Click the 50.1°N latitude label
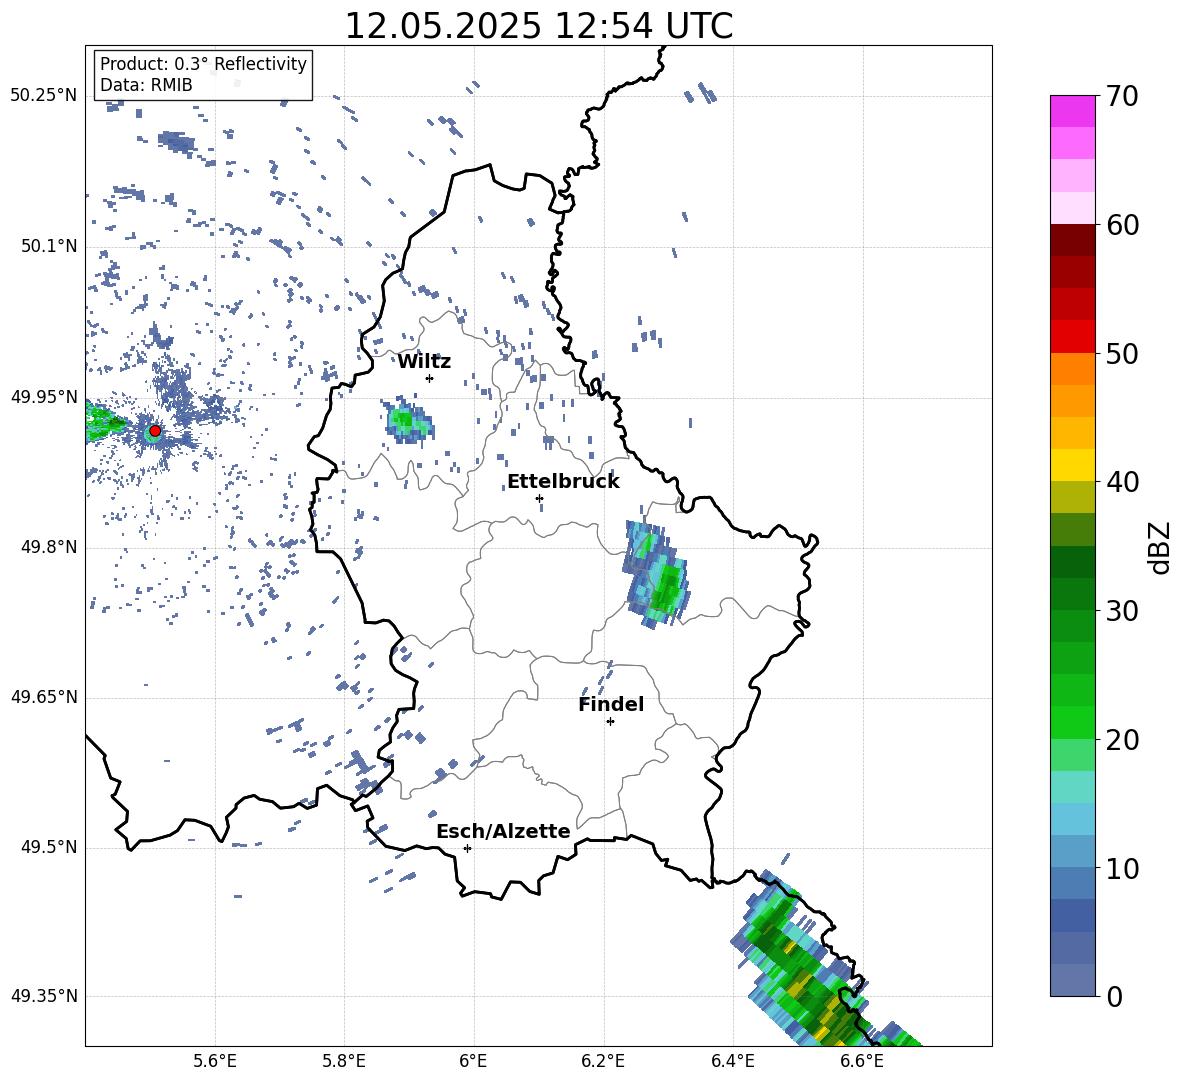1184x1081 pixels. [x=49, y=246]
